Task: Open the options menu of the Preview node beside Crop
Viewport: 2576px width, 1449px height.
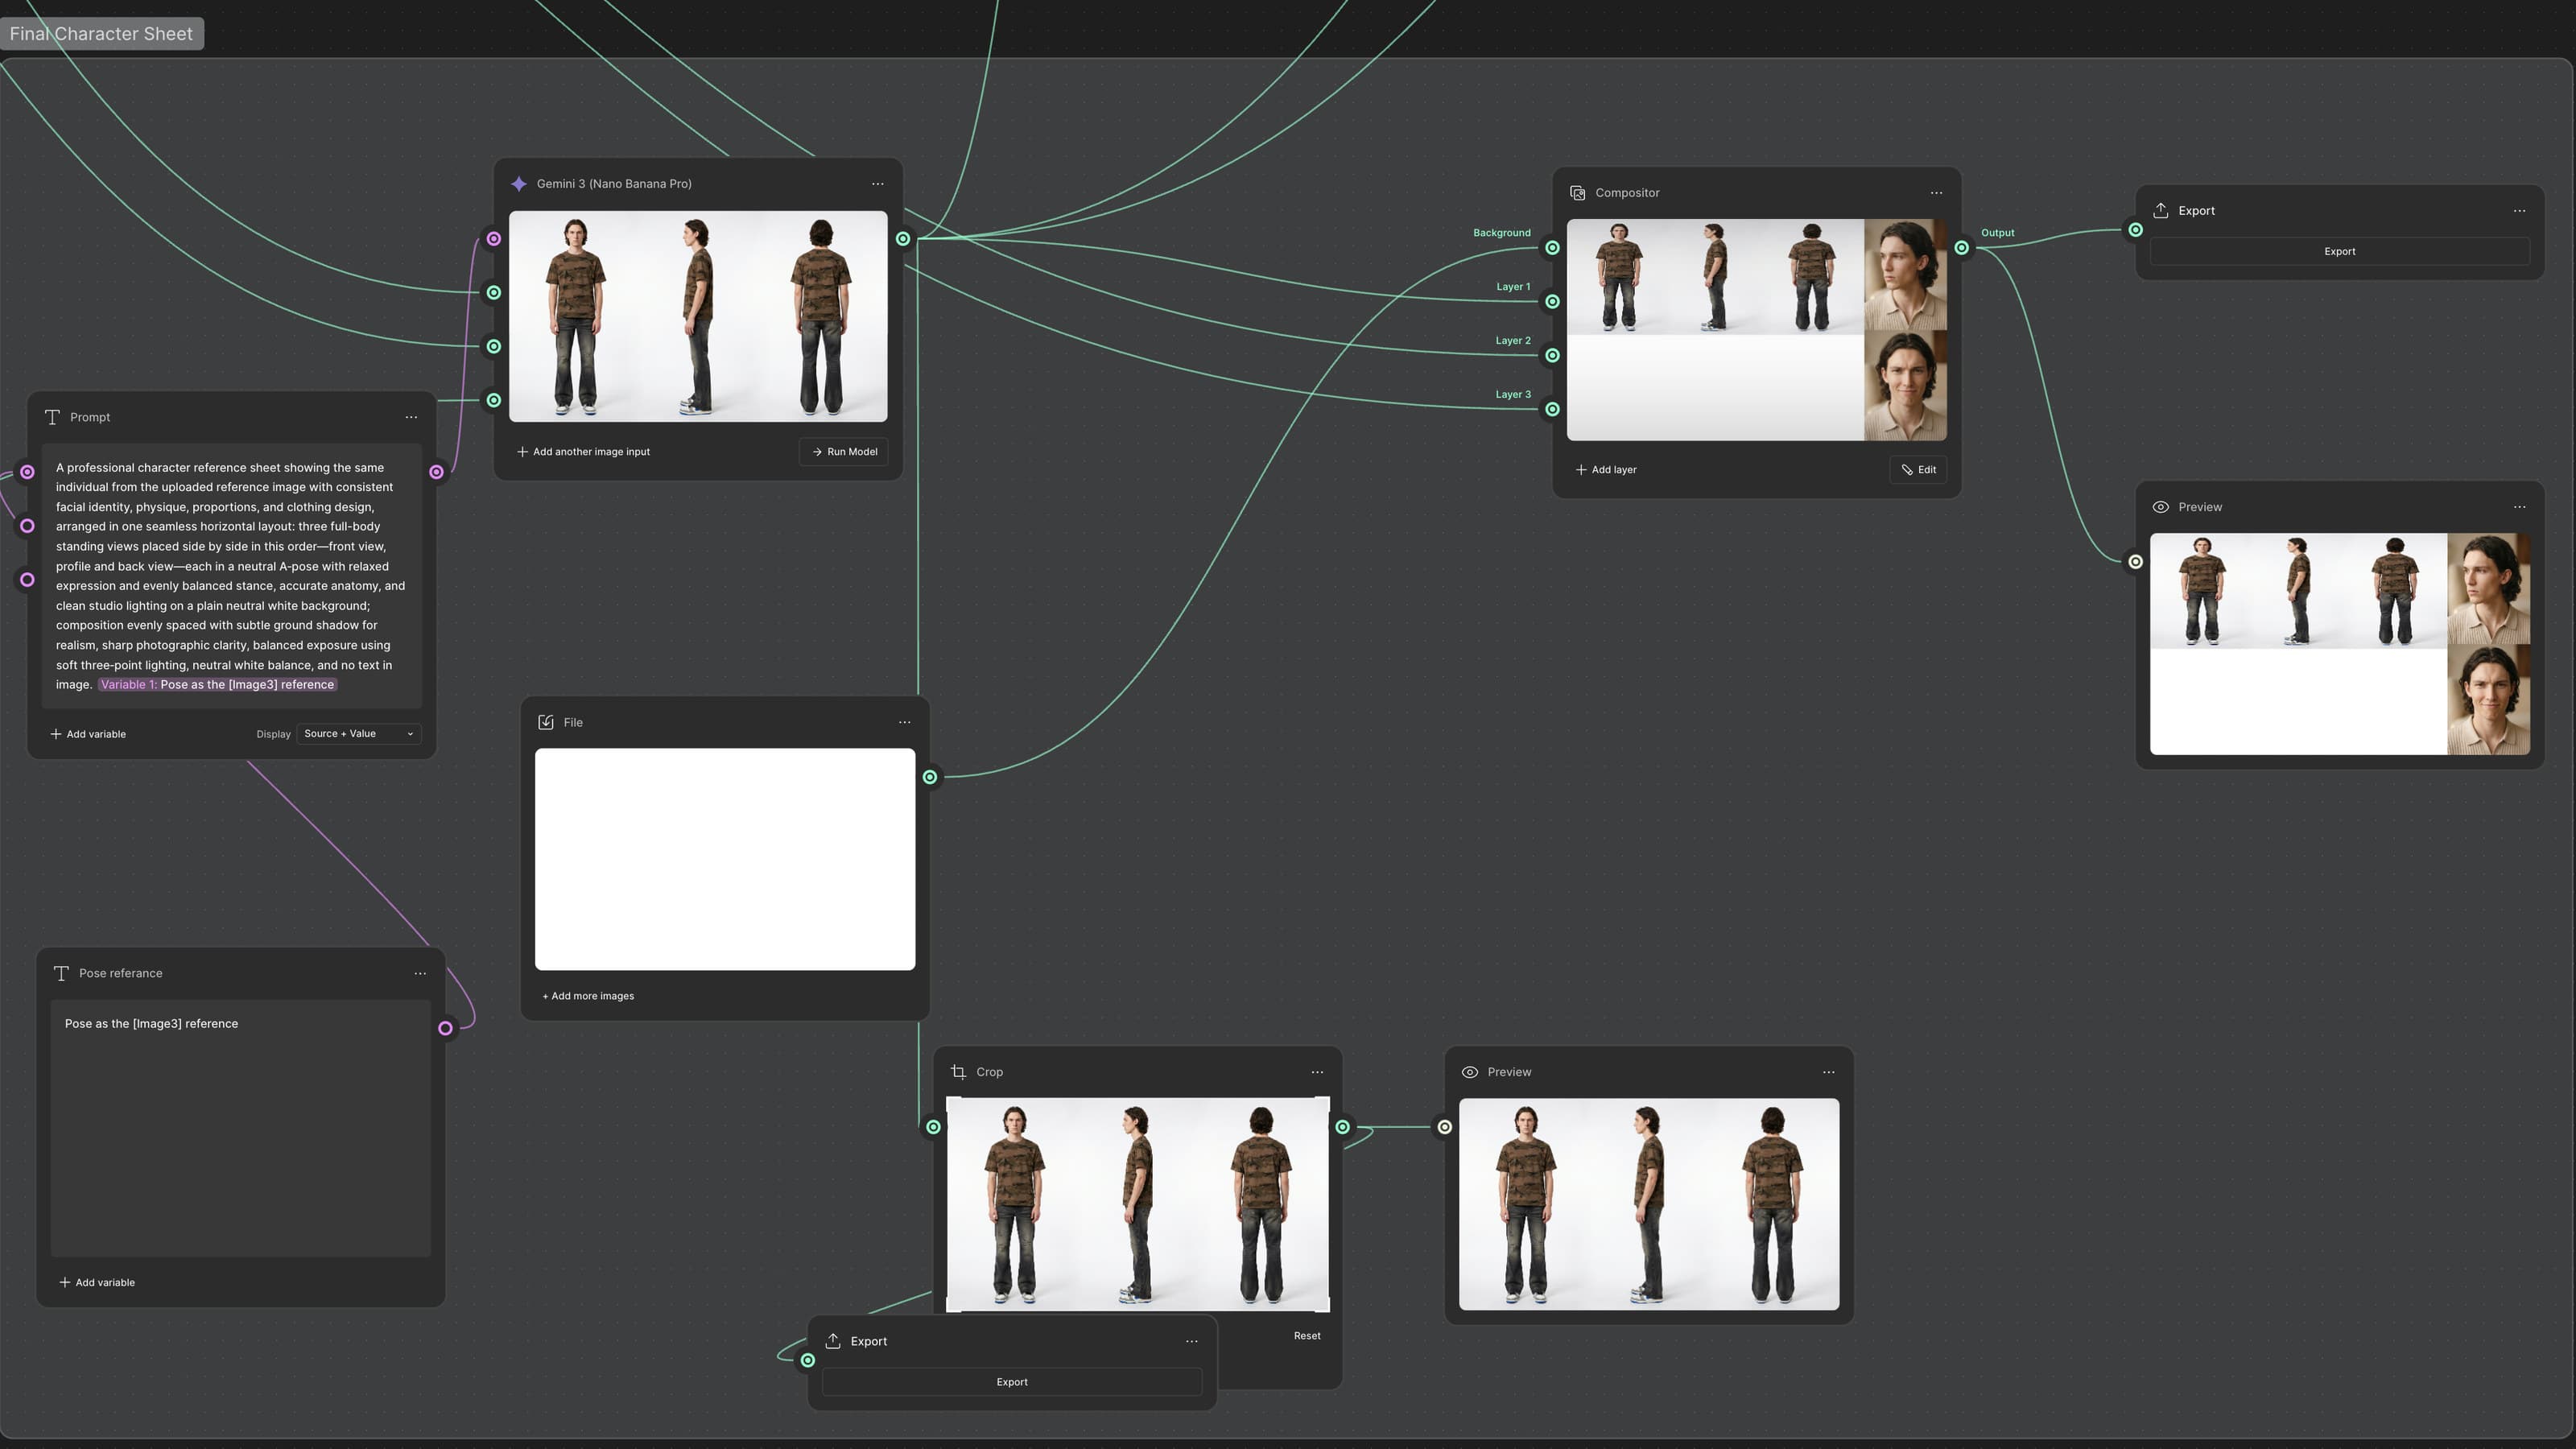Action: 1828,1072
